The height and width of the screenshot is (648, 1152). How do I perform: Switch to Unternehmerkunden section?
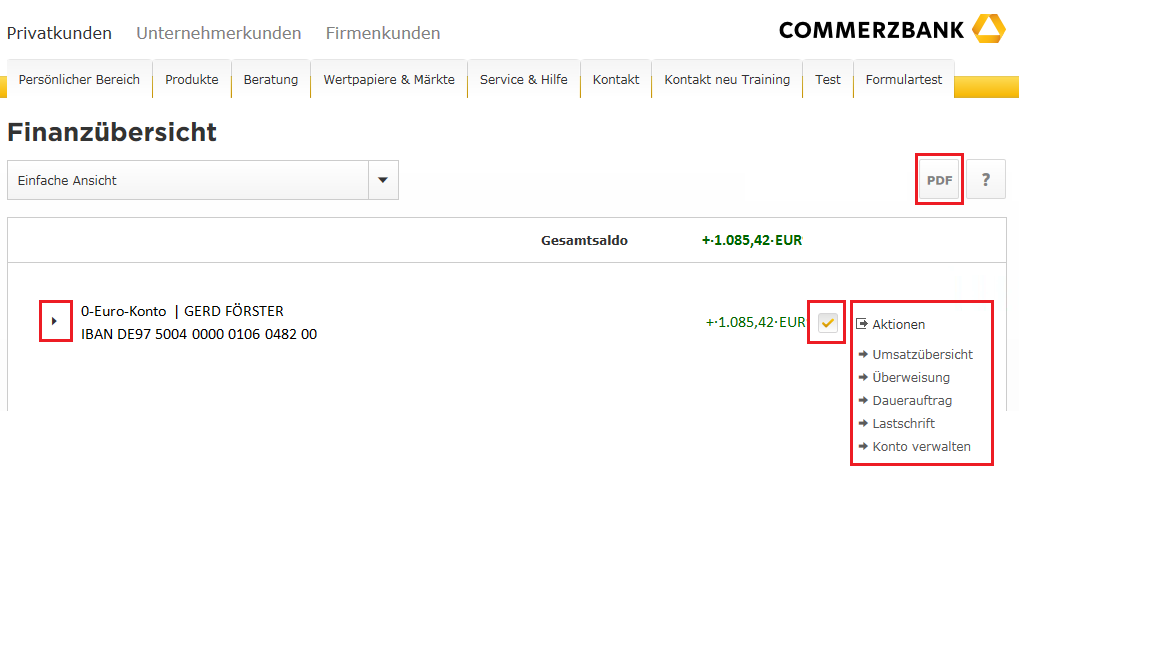(218, 33)
